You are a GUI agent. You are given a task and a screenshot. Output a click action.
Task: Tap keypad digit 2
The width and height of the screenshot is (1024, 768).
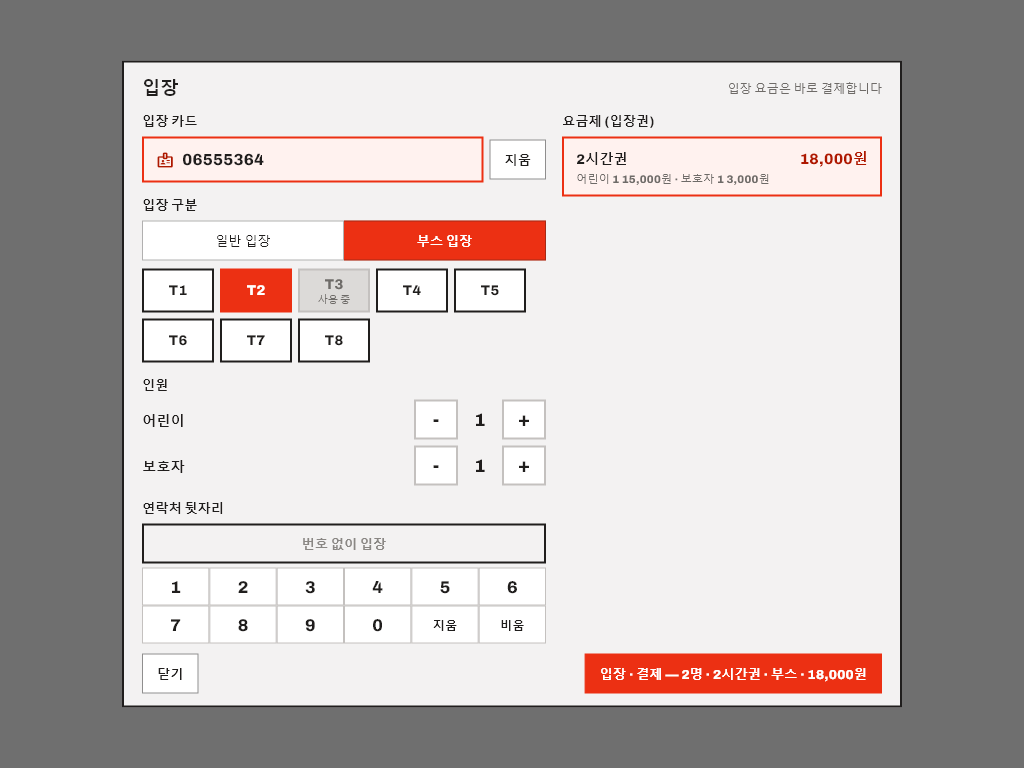pyautogui.click(x=243, y=587)
